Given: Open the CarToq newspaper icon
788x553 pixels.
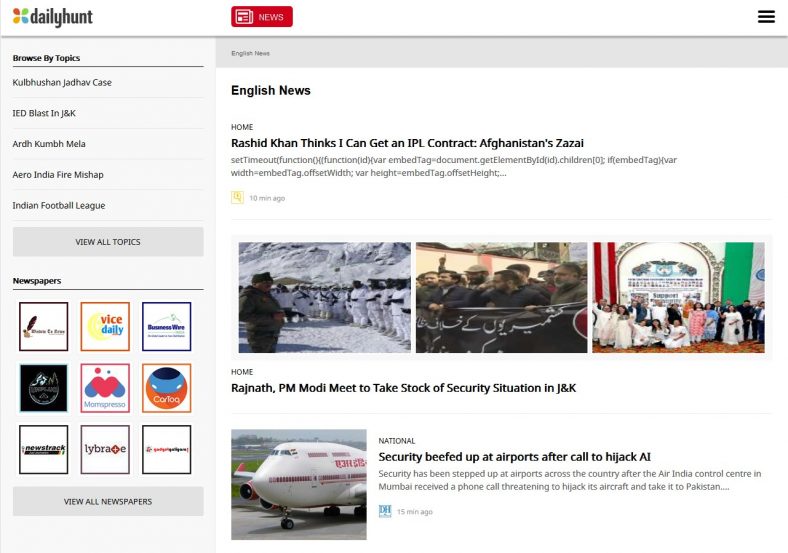Looking at the screenshot, I should (166, 388).
